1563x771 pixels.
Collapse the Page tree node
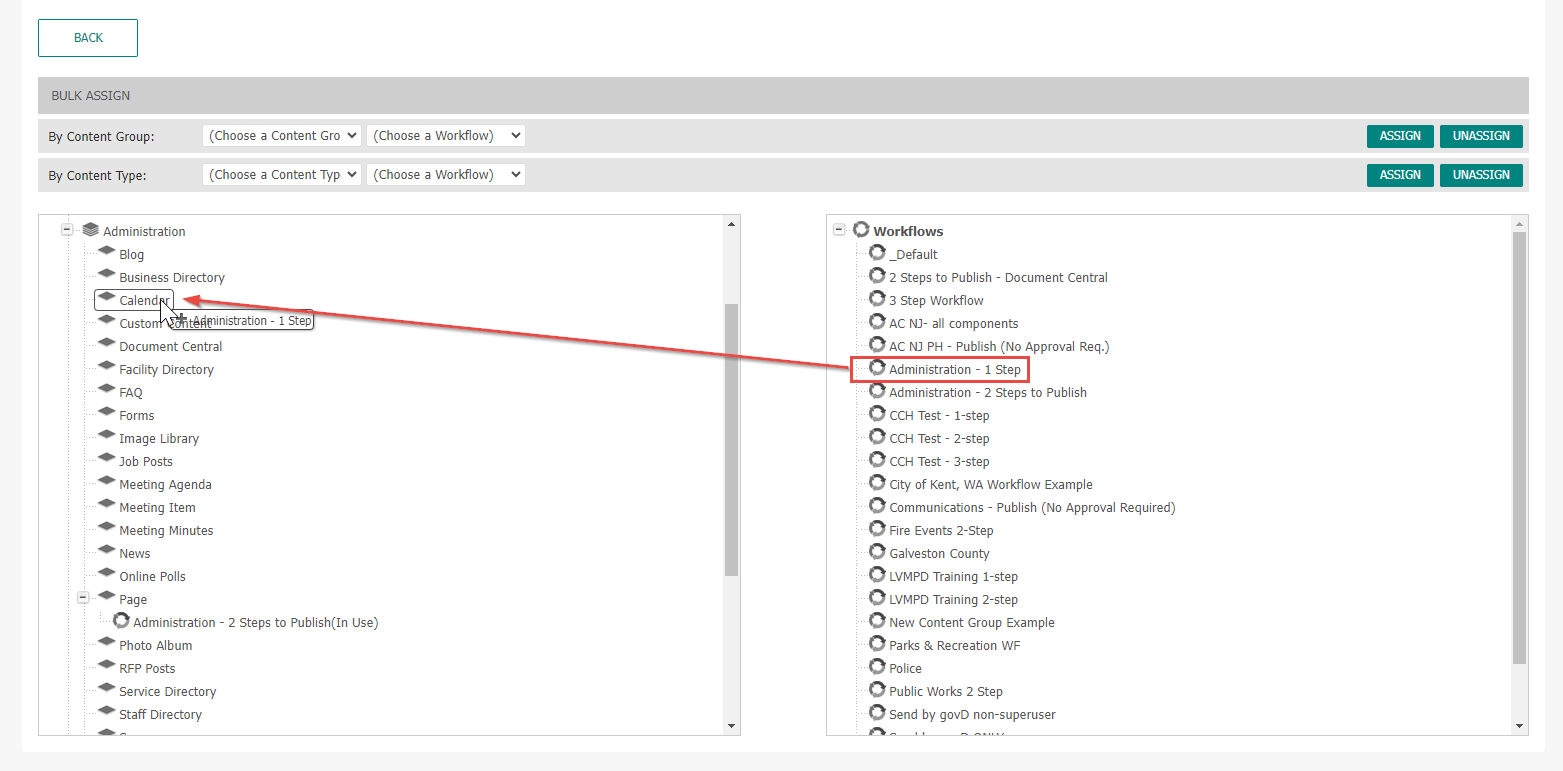83,596
